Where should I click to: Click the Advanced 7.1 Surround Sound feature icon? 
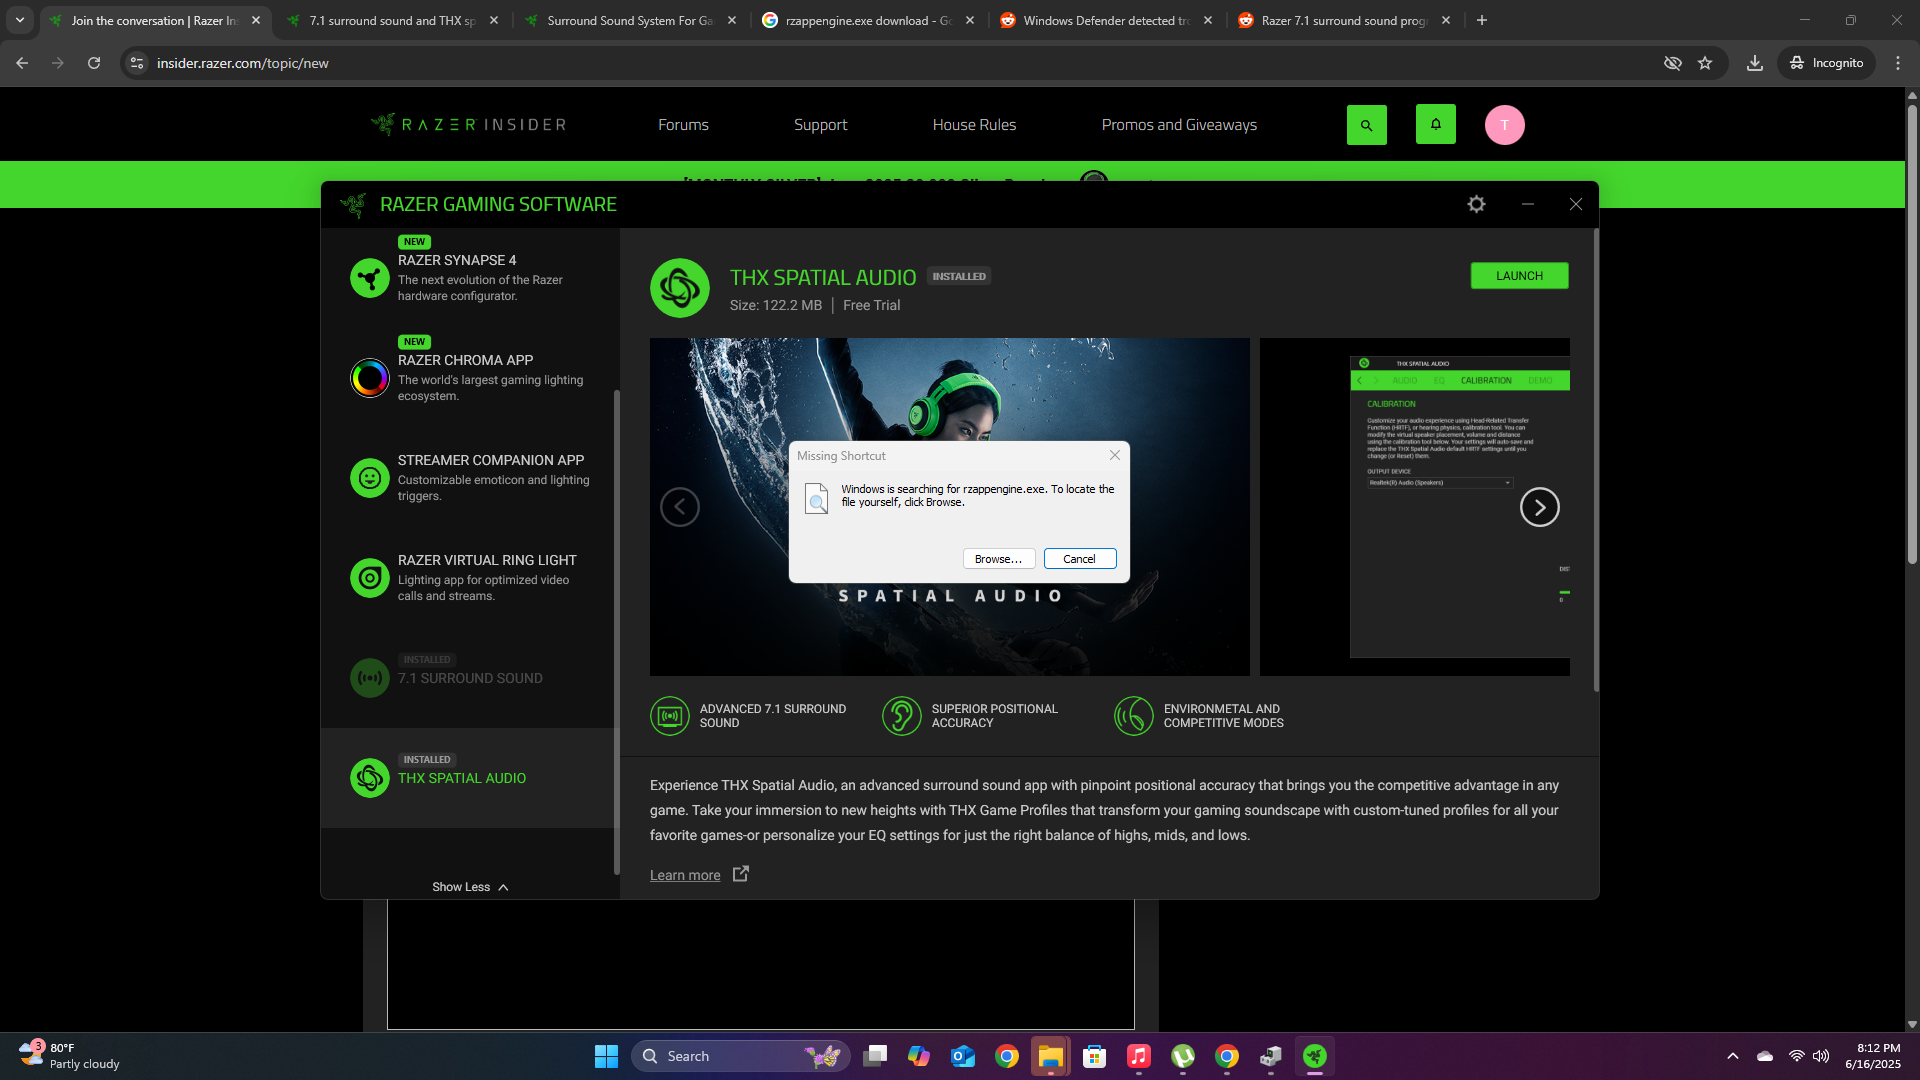pos(670,716)
